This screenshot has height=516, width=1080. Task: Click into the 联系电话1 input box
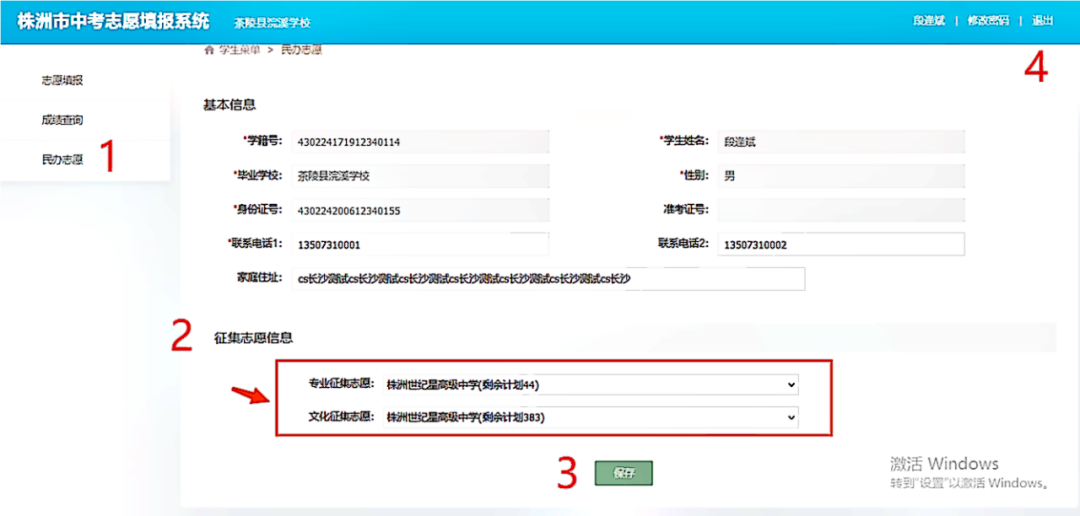pyautogui.click(x=420, y=244)
